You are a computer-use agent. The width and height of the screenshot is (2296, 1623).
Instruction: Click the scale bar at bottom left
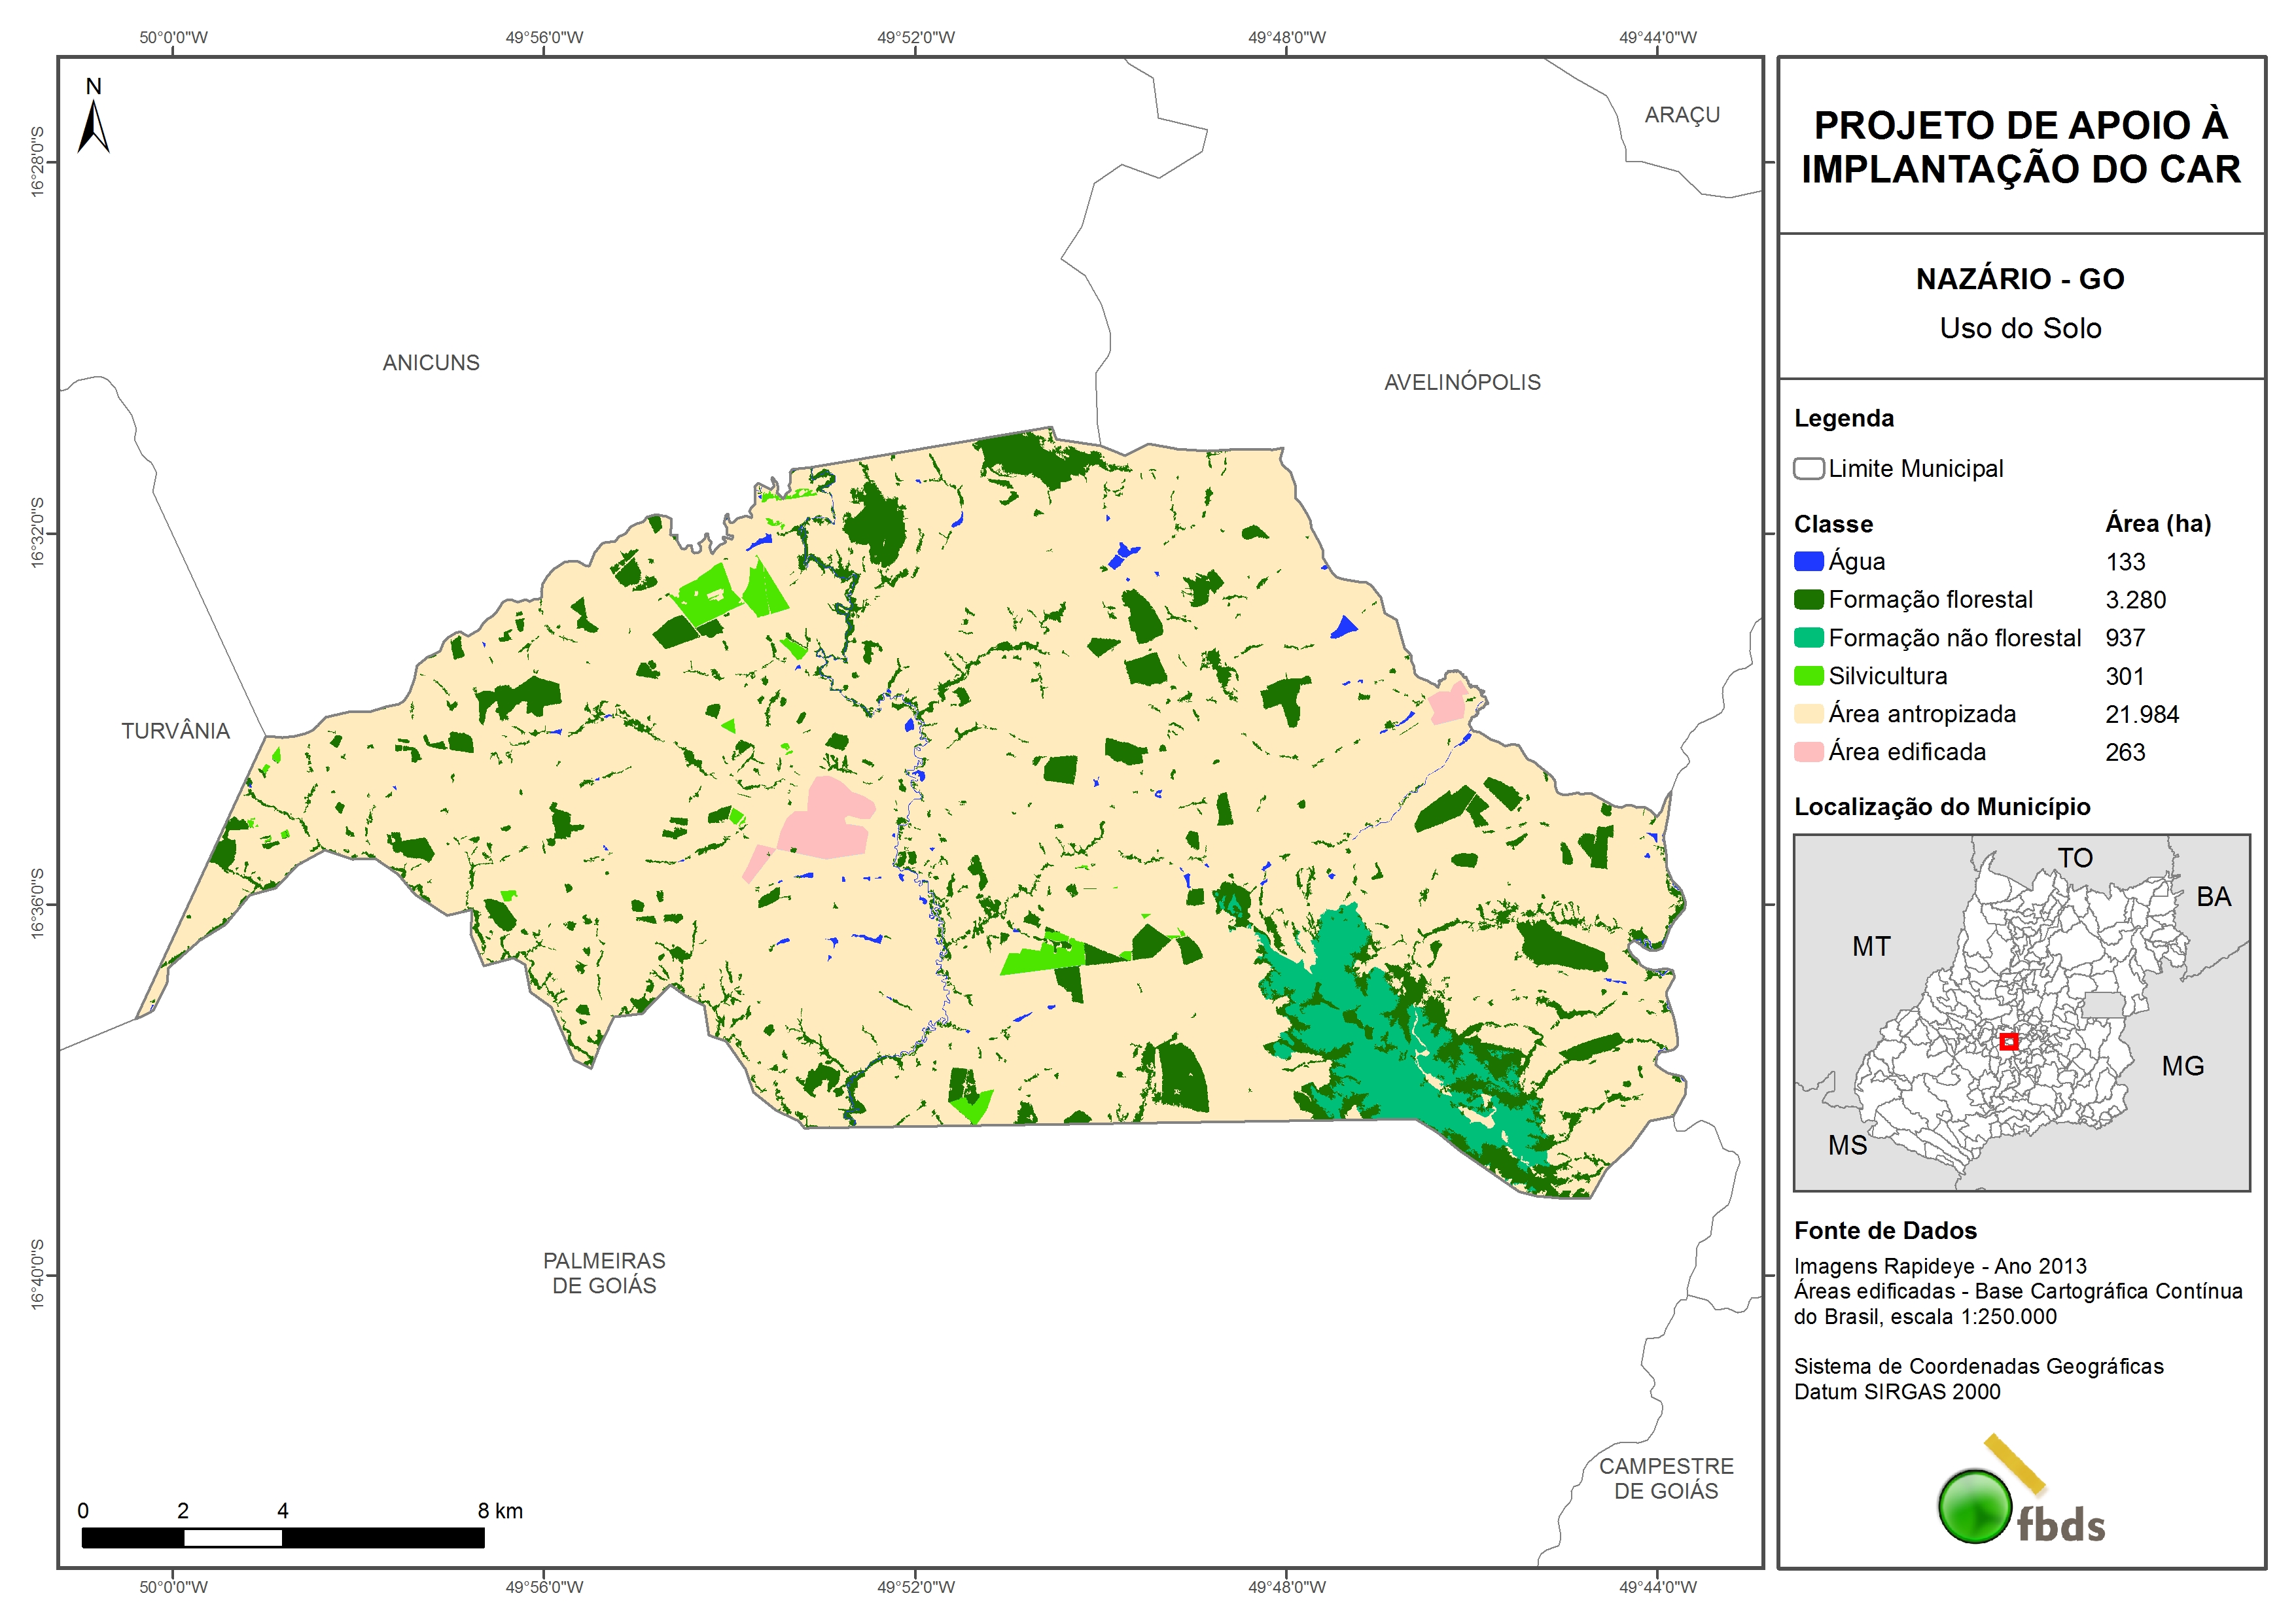click(x=283, y=1538)
